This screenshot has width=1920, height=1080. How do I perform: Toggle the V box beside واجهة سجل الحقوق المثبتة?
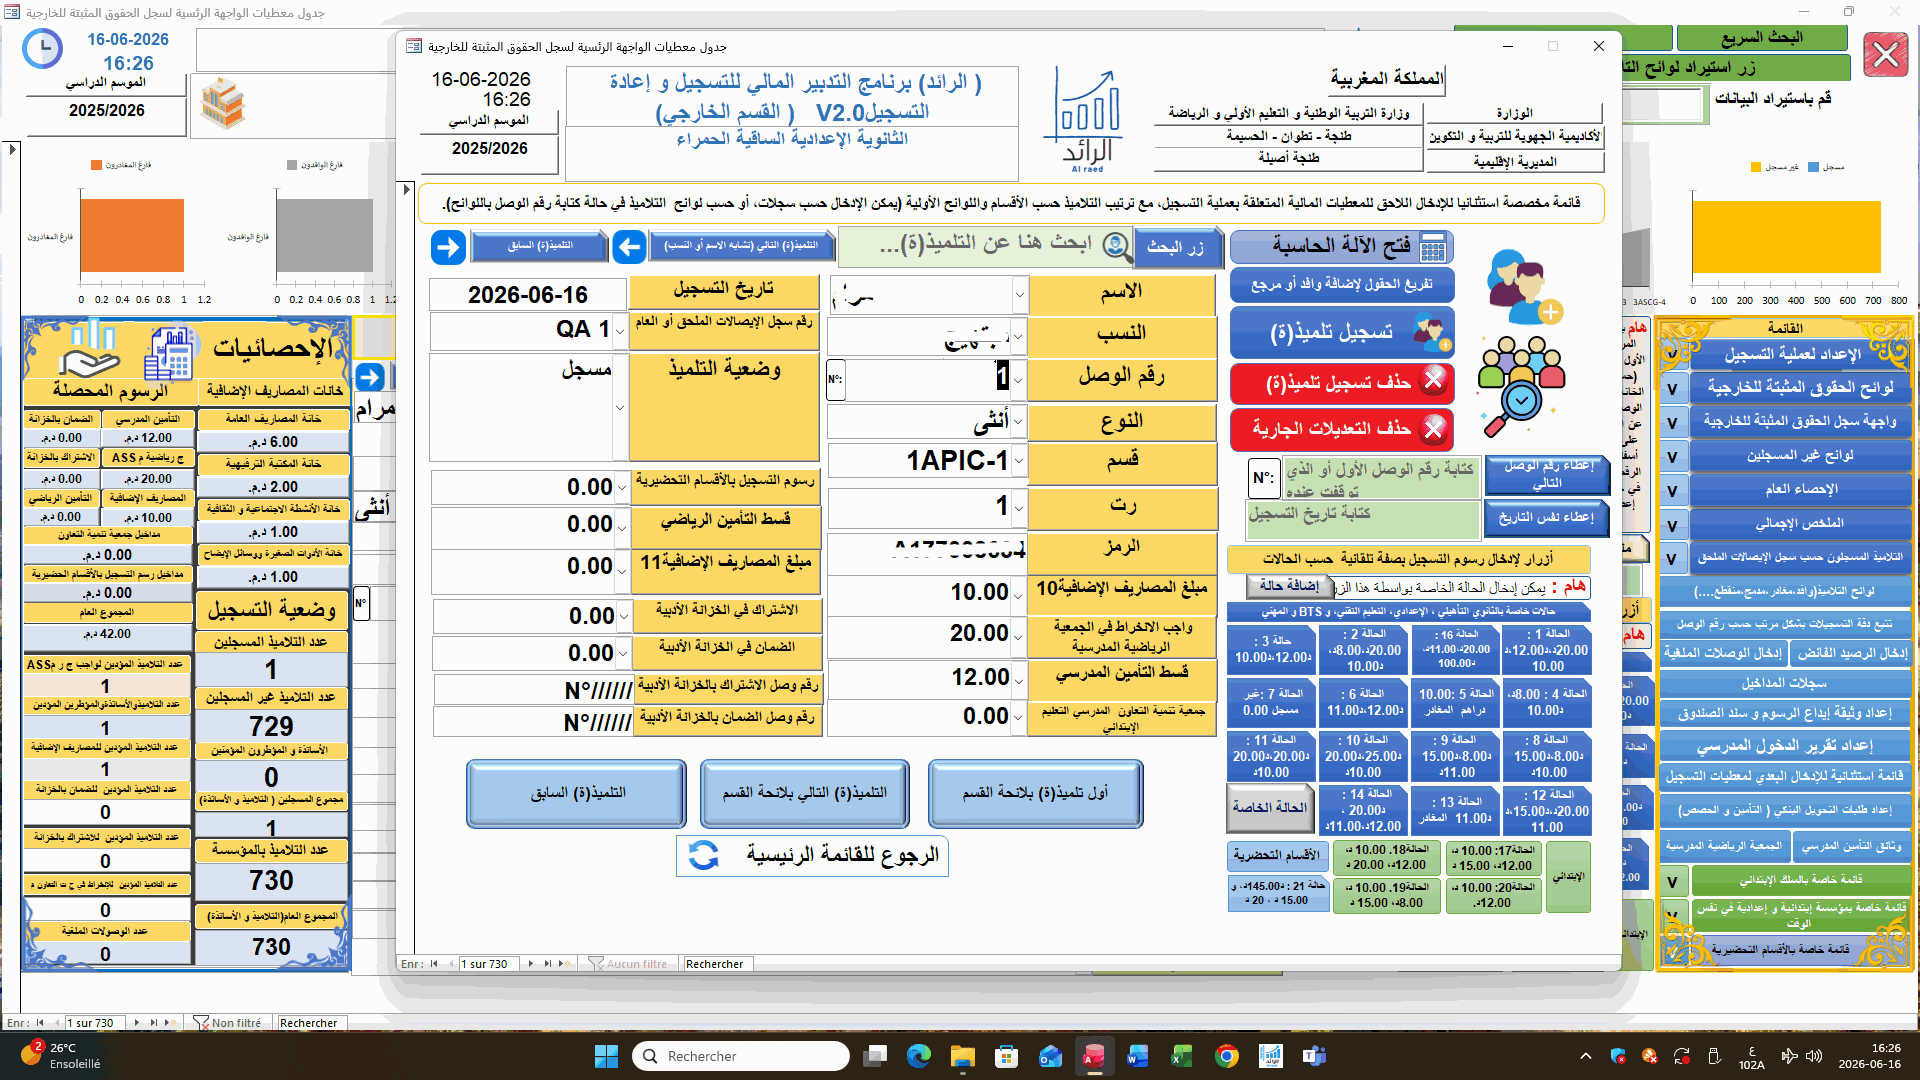click(x=1672, y=423)
